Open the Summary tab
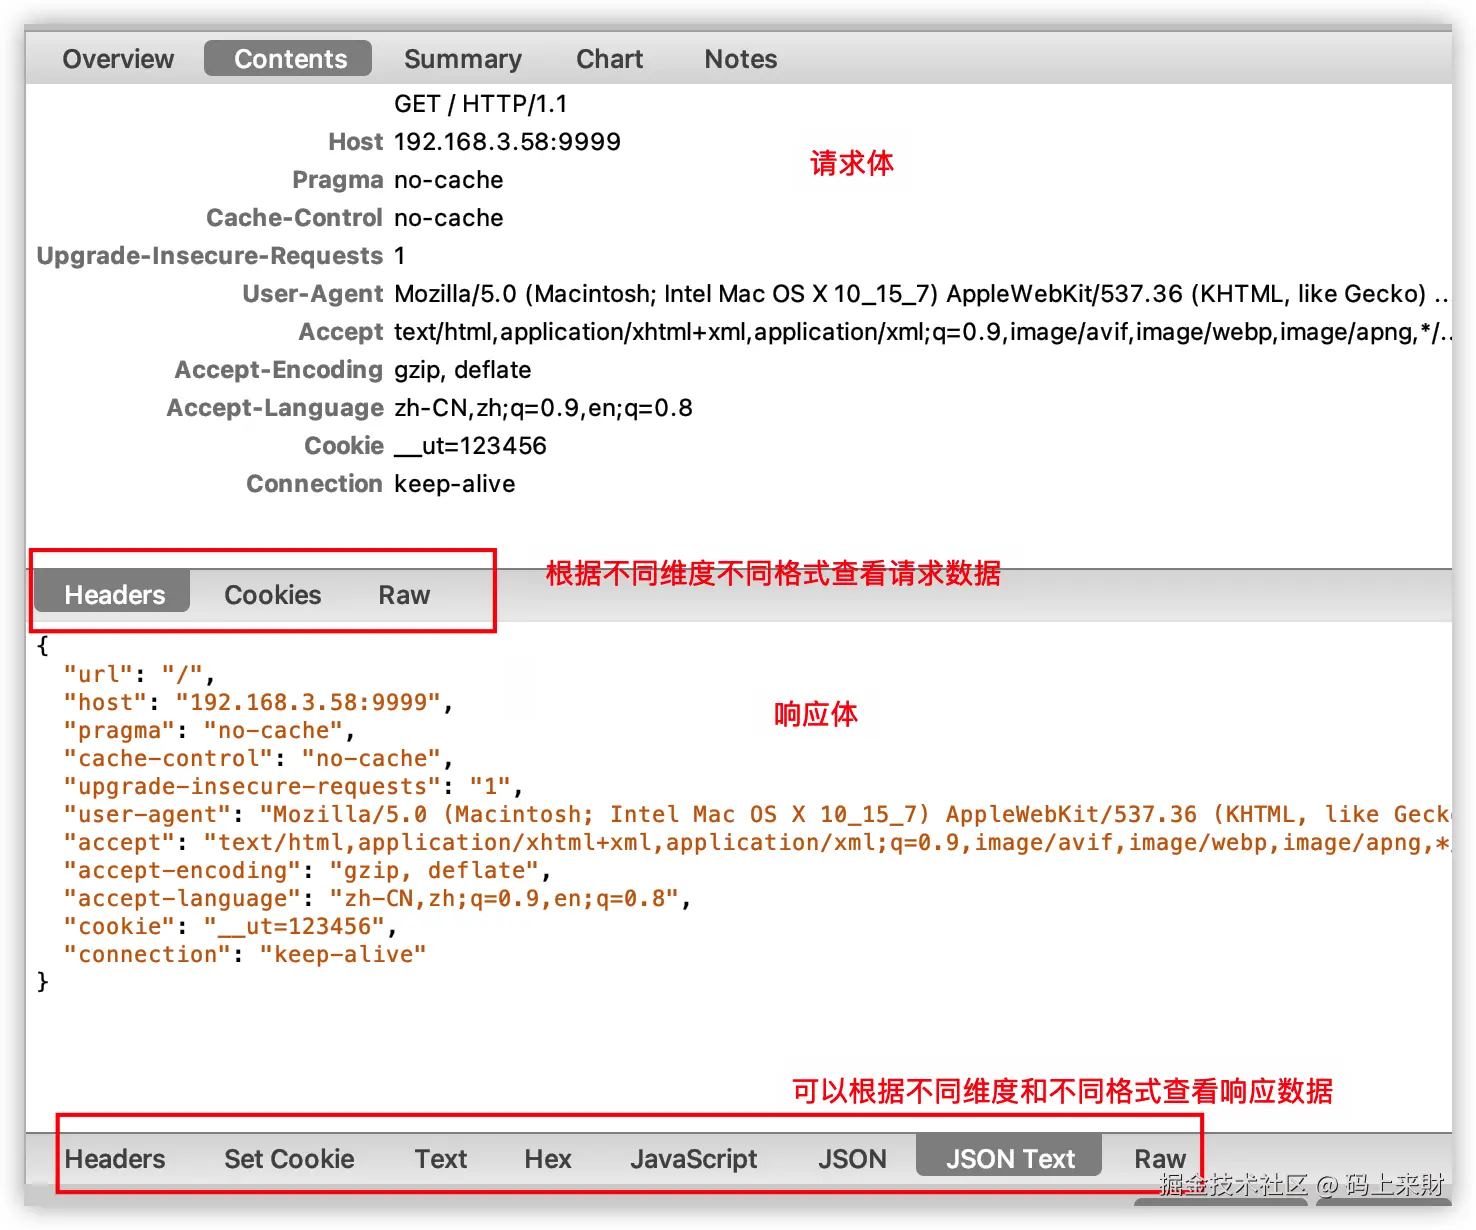 pos(463,58)
